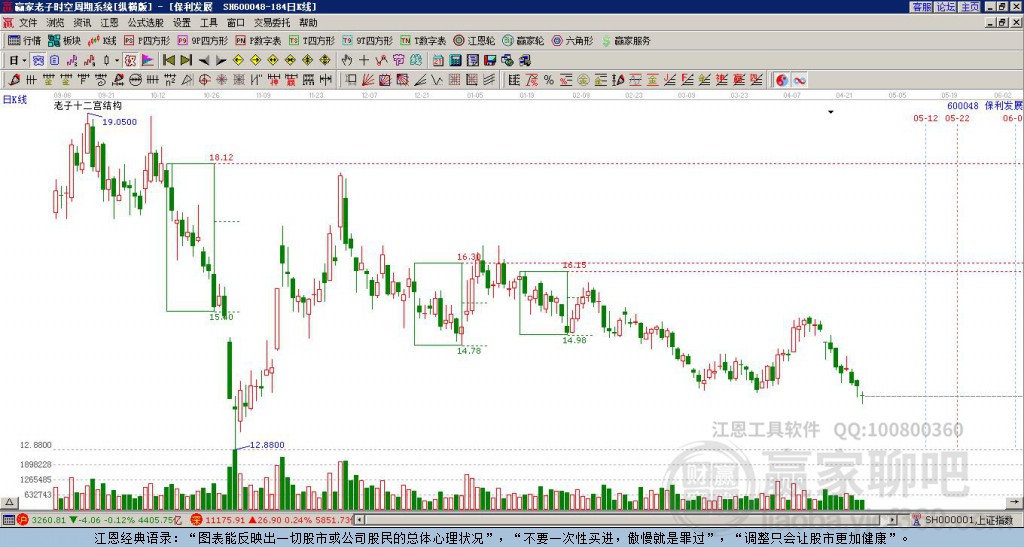Click the colorful flag icon
1024x548 pixels.
tap(148, 60)
